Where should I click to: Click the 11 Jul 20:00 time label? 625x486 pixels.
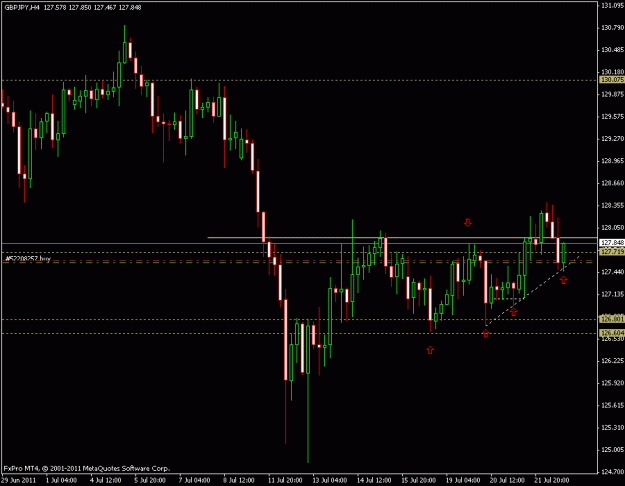[x=285, y=480]
